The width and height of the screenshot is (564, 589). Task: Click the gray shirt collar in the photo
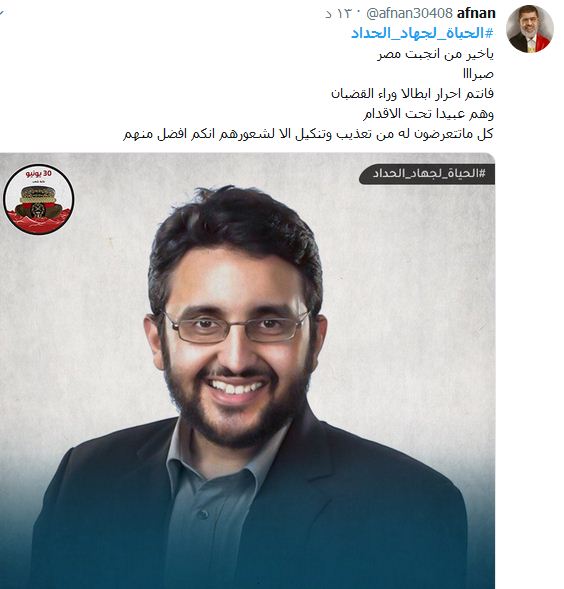pyautogui.click(x=225, y=458)
